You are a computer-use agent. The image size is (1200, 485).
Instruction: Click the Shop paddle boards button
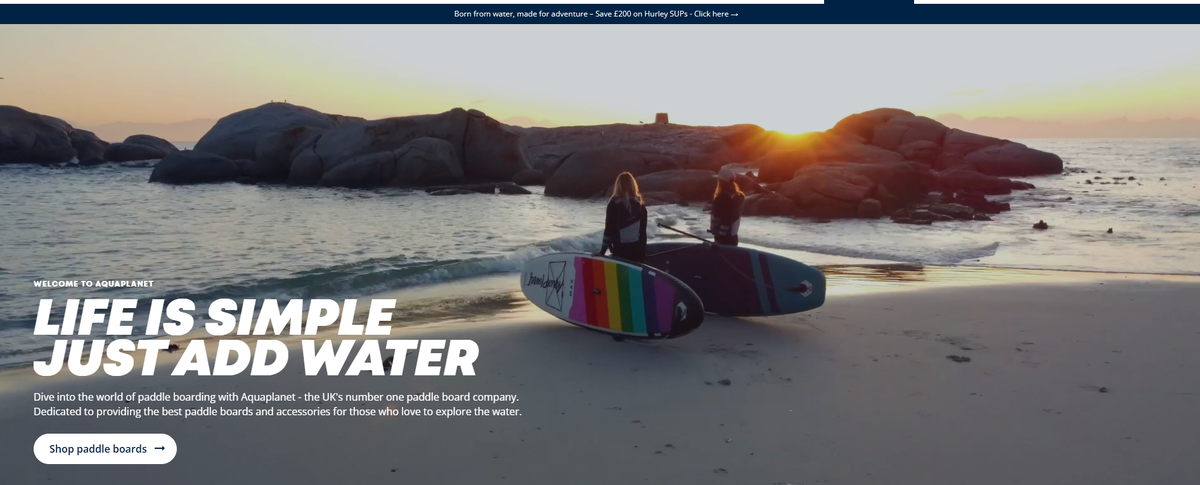pos(105,449)
